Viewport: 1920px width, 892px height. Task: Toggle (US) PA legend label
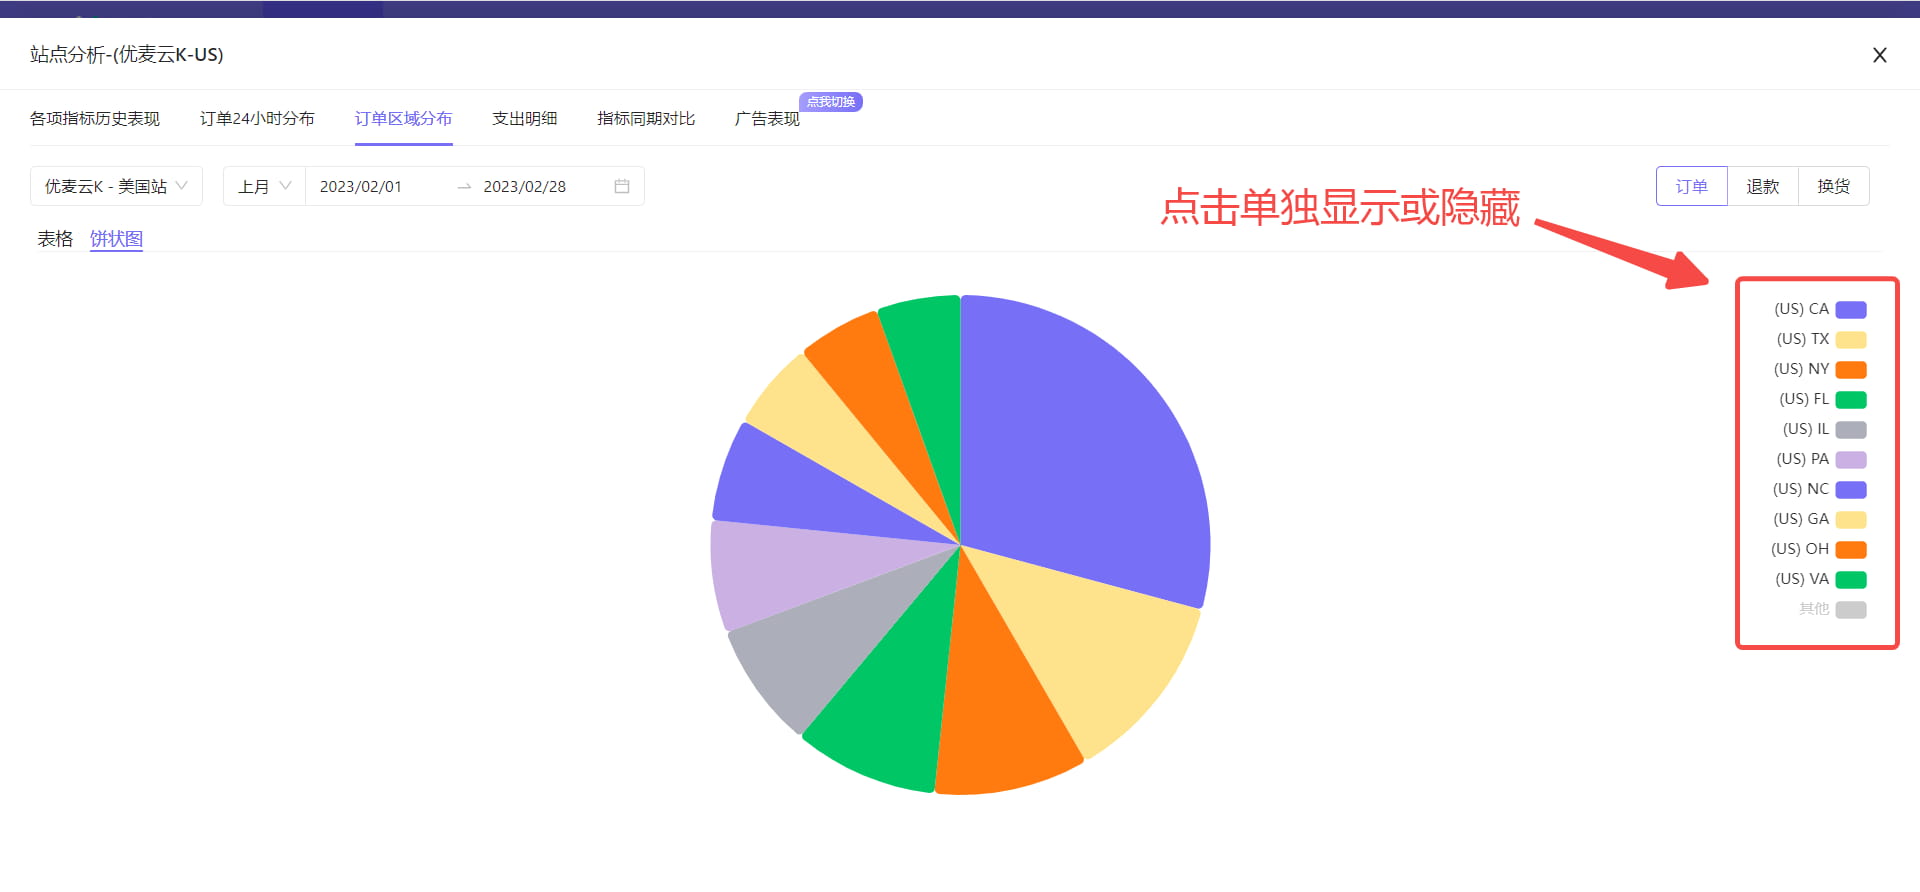point(1802,459)
